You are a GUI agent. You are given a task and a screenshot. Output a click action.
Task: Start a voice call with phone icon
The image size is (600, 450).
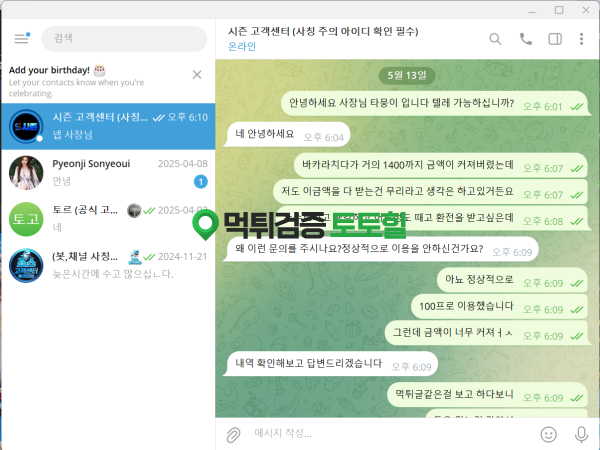pyautogui.click(x=525, y=39)
